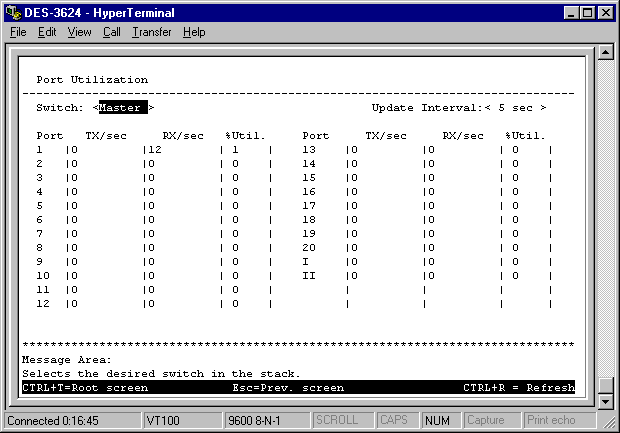Click the CAPS status indicator

pos(397,420)
